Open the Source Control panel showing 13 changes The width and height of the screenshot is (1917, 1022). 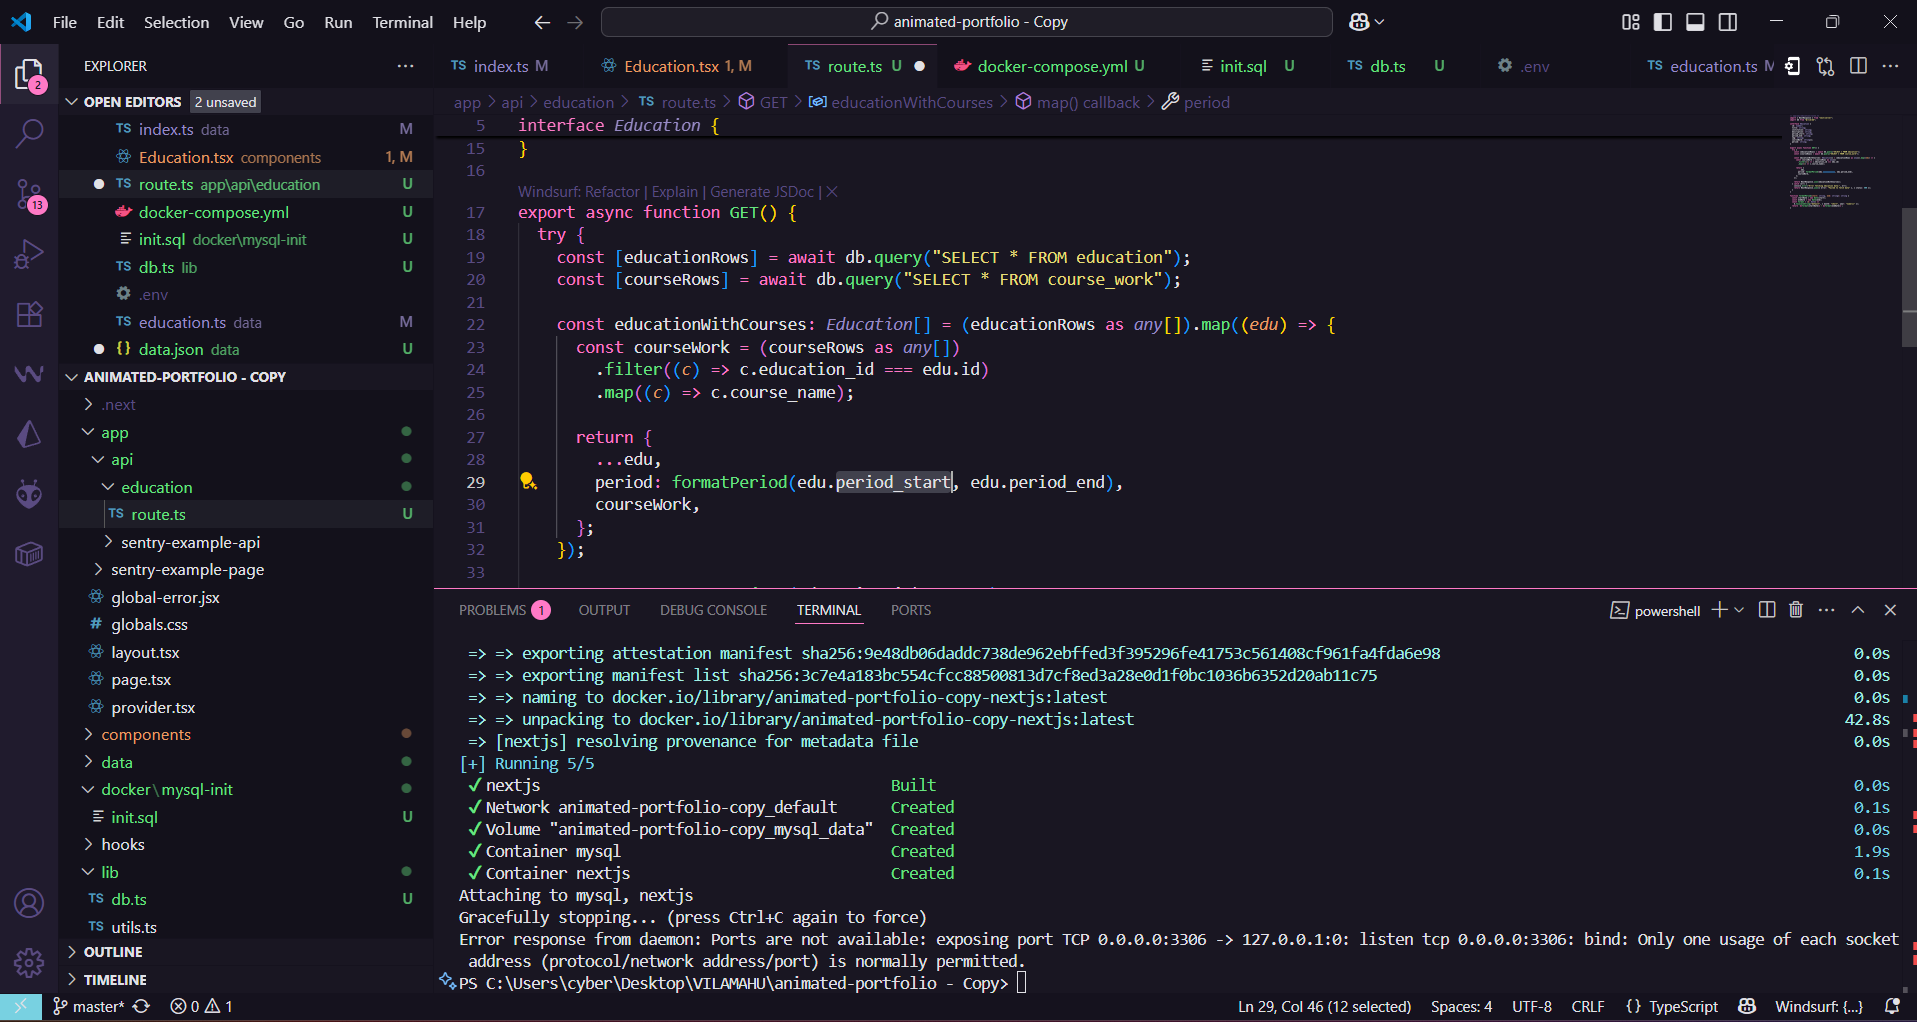click(x=29, y=195)
